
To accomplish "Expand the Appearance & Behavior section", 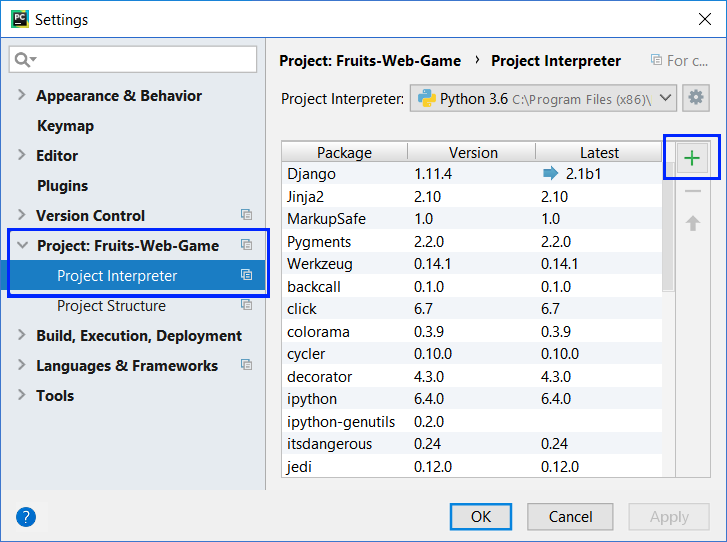I will 22,96.
